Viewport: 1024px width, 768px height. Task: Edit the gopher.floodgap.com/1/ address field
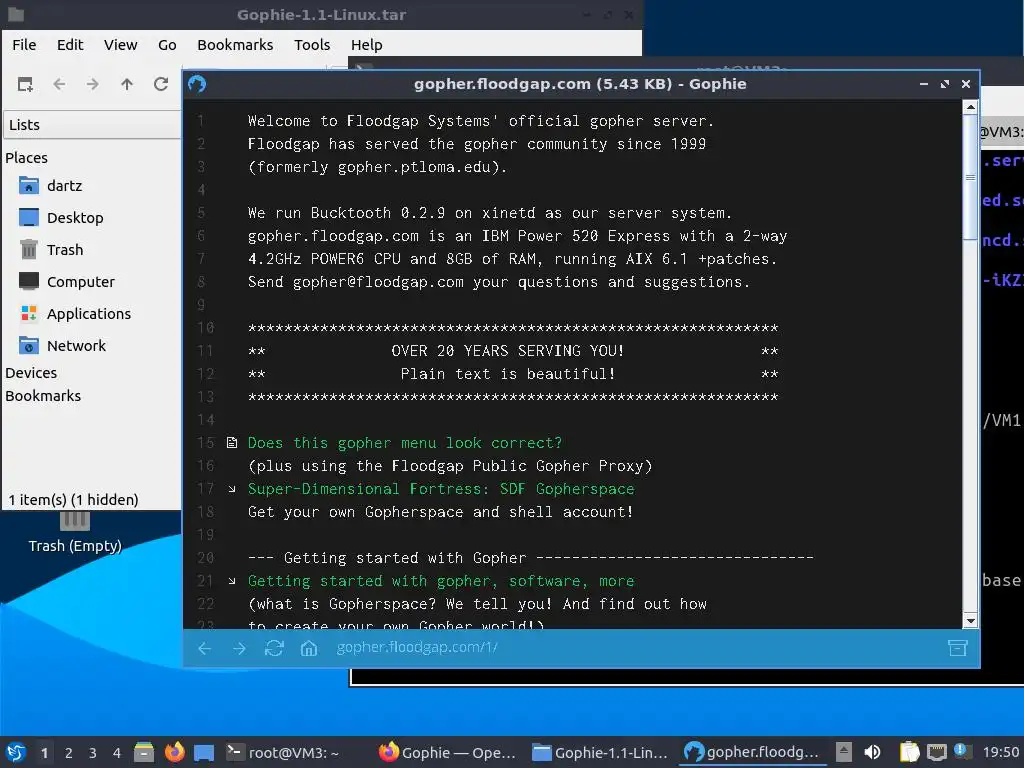point(417,647)
